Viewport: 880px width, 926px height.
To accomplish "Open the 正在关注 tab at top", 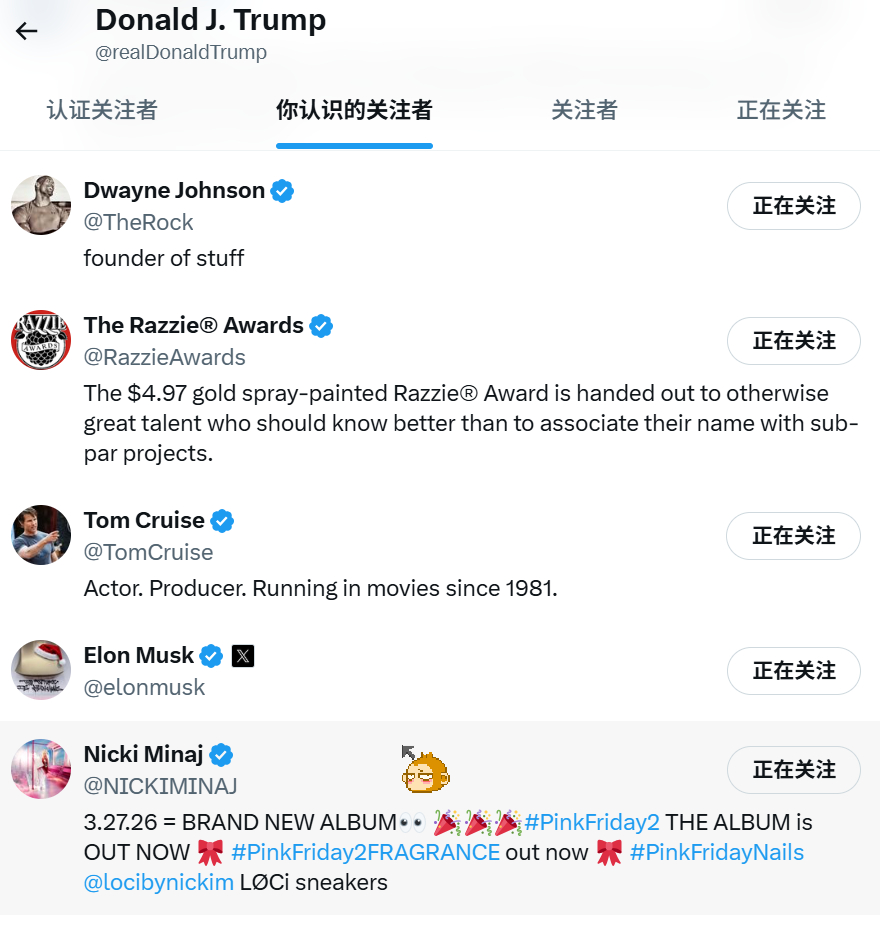I will point(781,110).
